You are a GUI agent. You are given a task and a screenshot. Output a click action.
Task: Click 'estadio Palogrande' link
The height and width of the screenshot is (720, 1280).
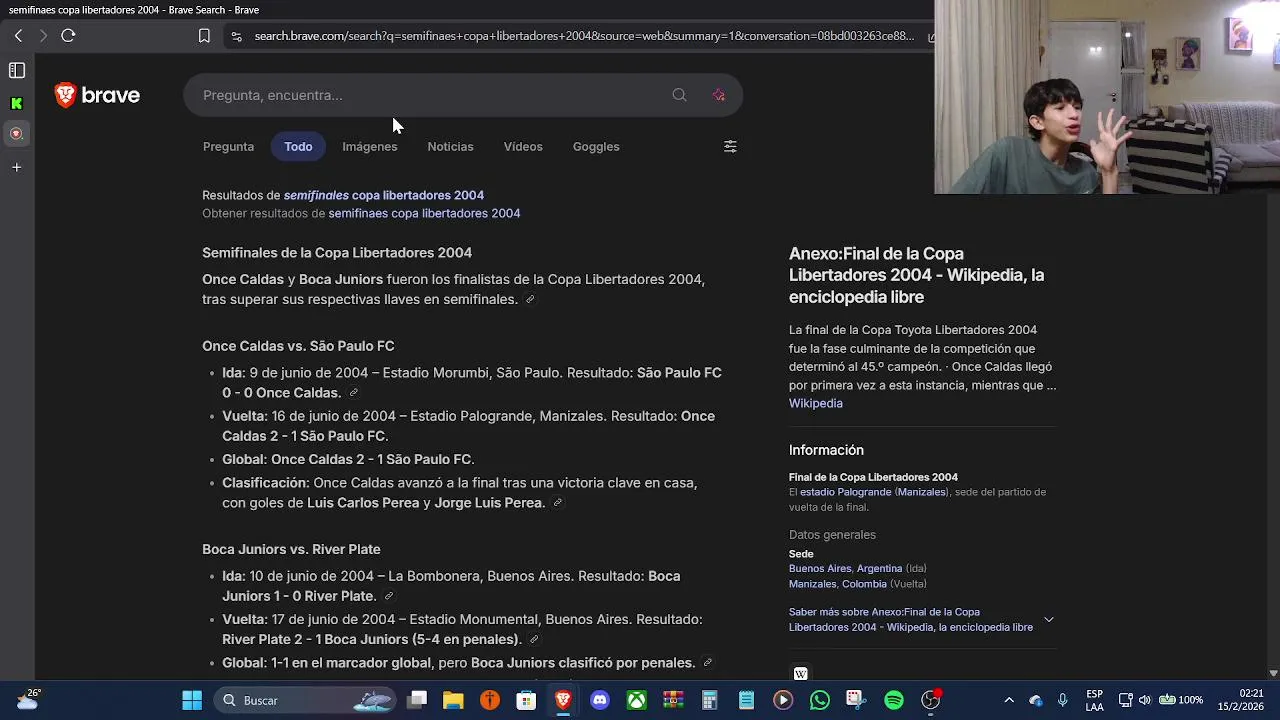[x=845, y=492]
